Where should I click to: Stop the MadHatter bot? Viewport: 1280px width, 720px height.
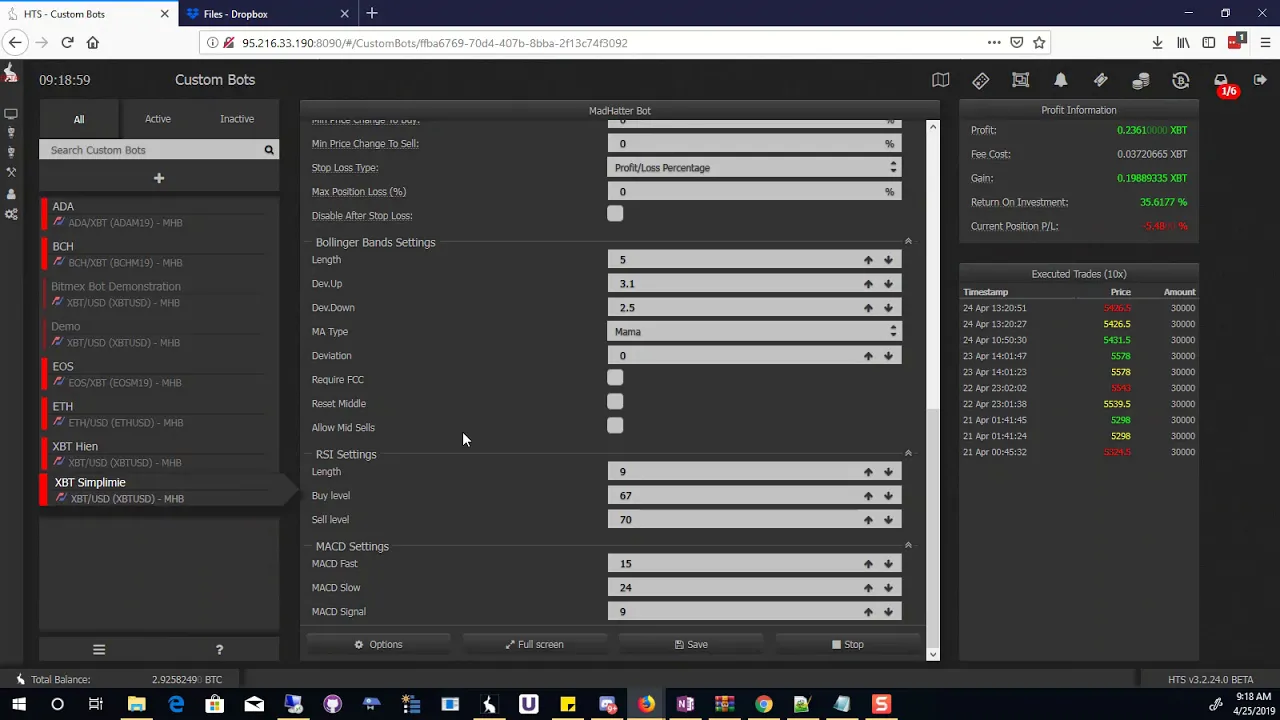click(x=848, y=645)
